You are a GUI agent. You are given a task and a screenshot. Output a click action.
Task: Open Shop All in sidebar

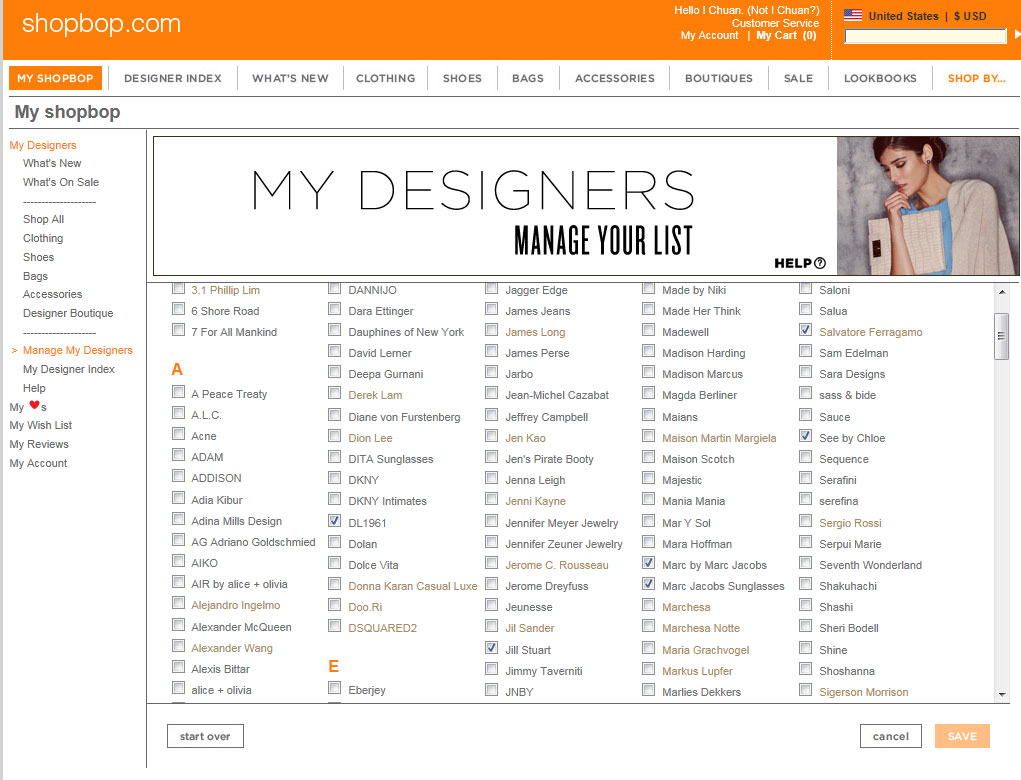[44, 219]
